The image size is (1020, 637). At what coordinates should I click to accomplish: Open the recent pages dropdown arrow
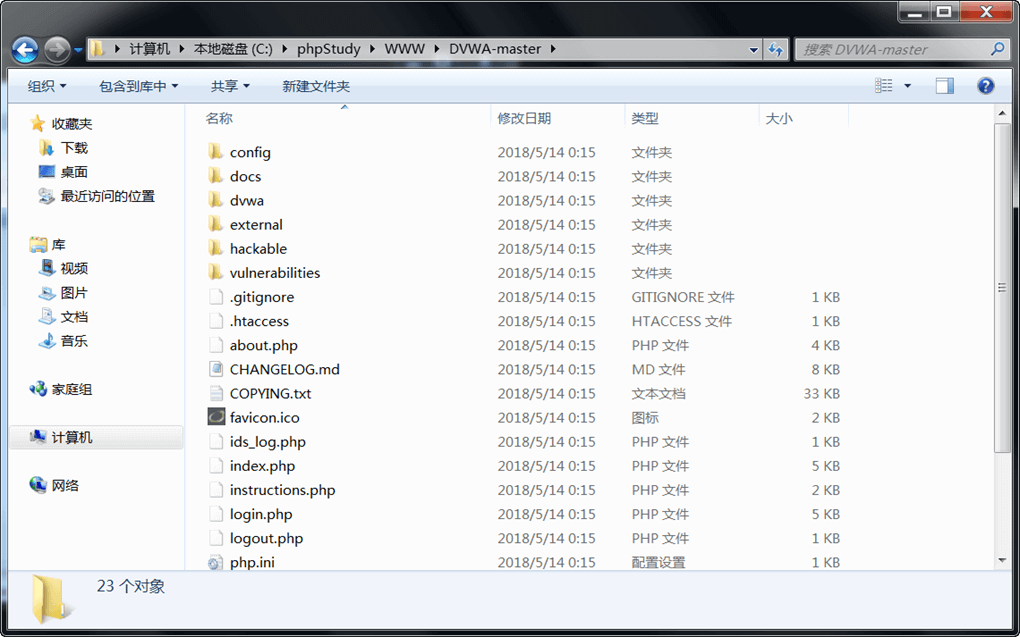point(78,49)
